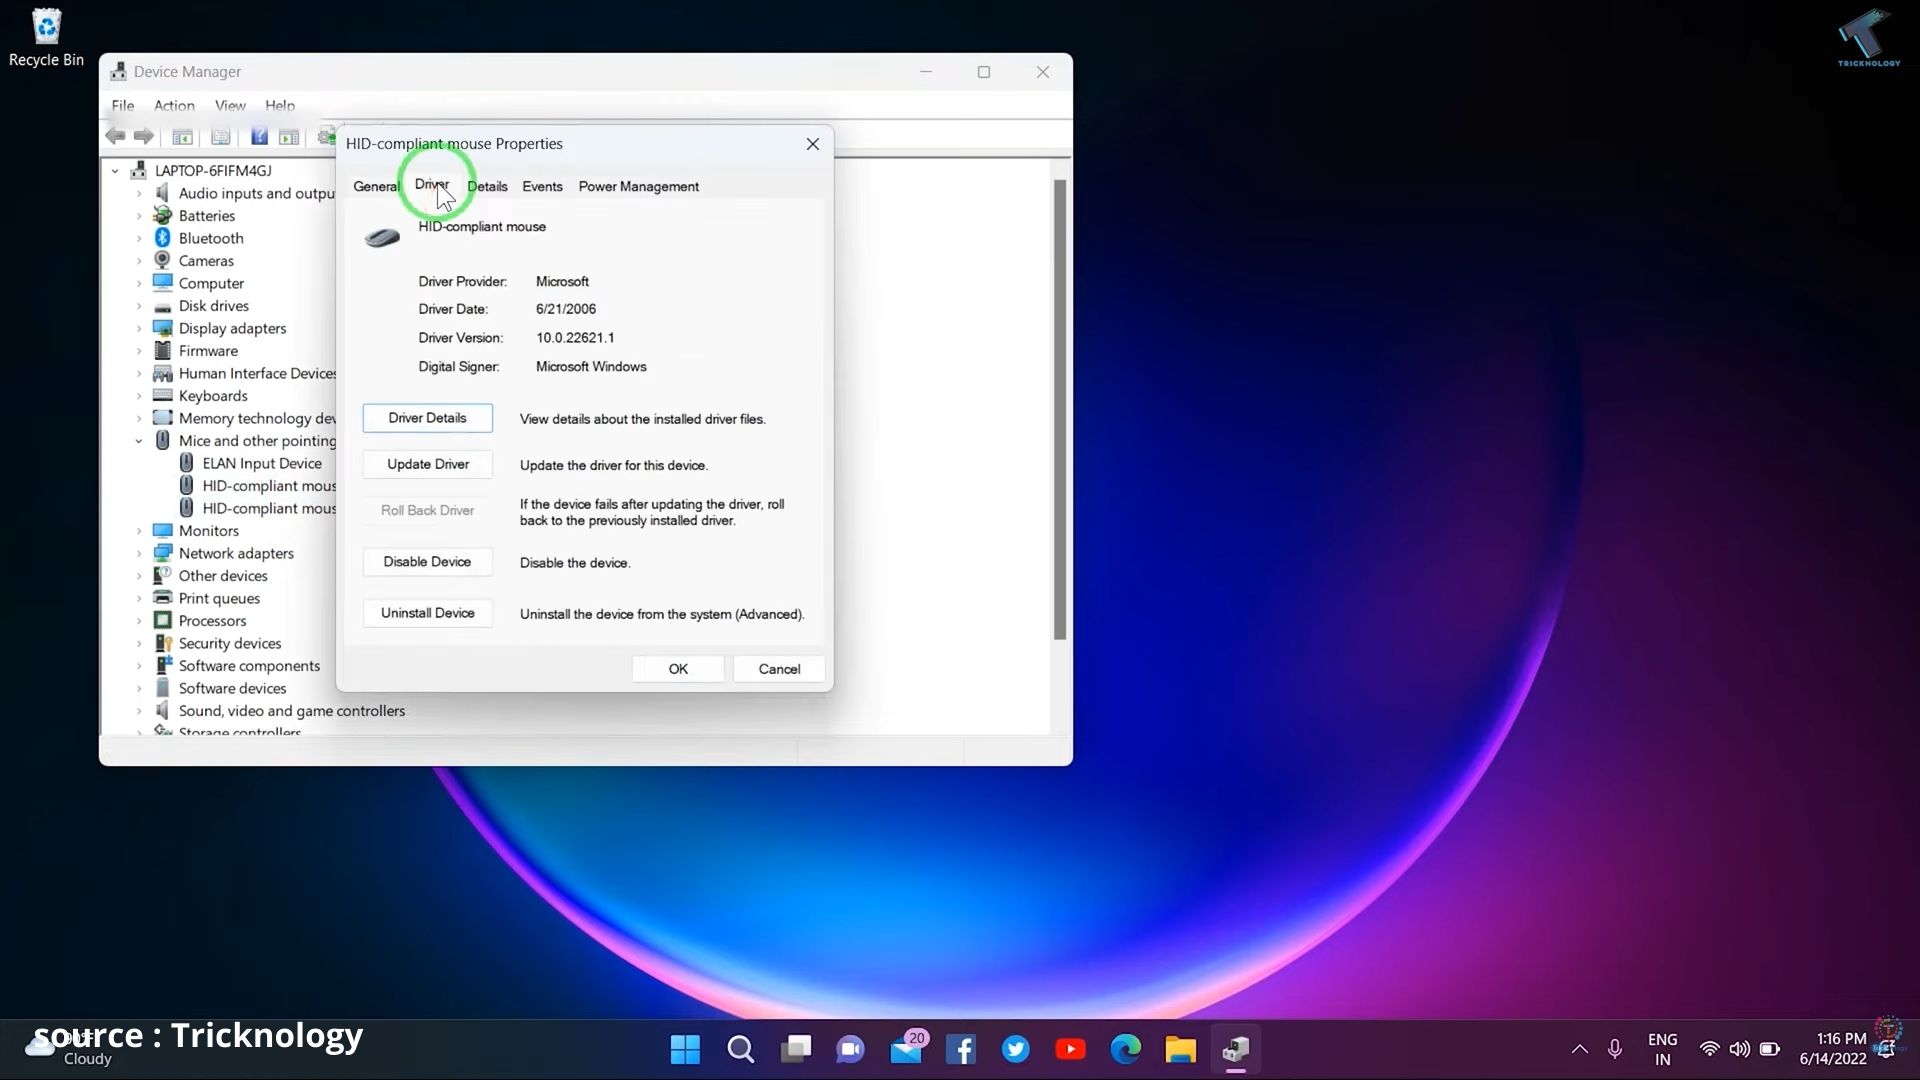
Task: Confirm the dialog with OK
Action: point(678,669)
